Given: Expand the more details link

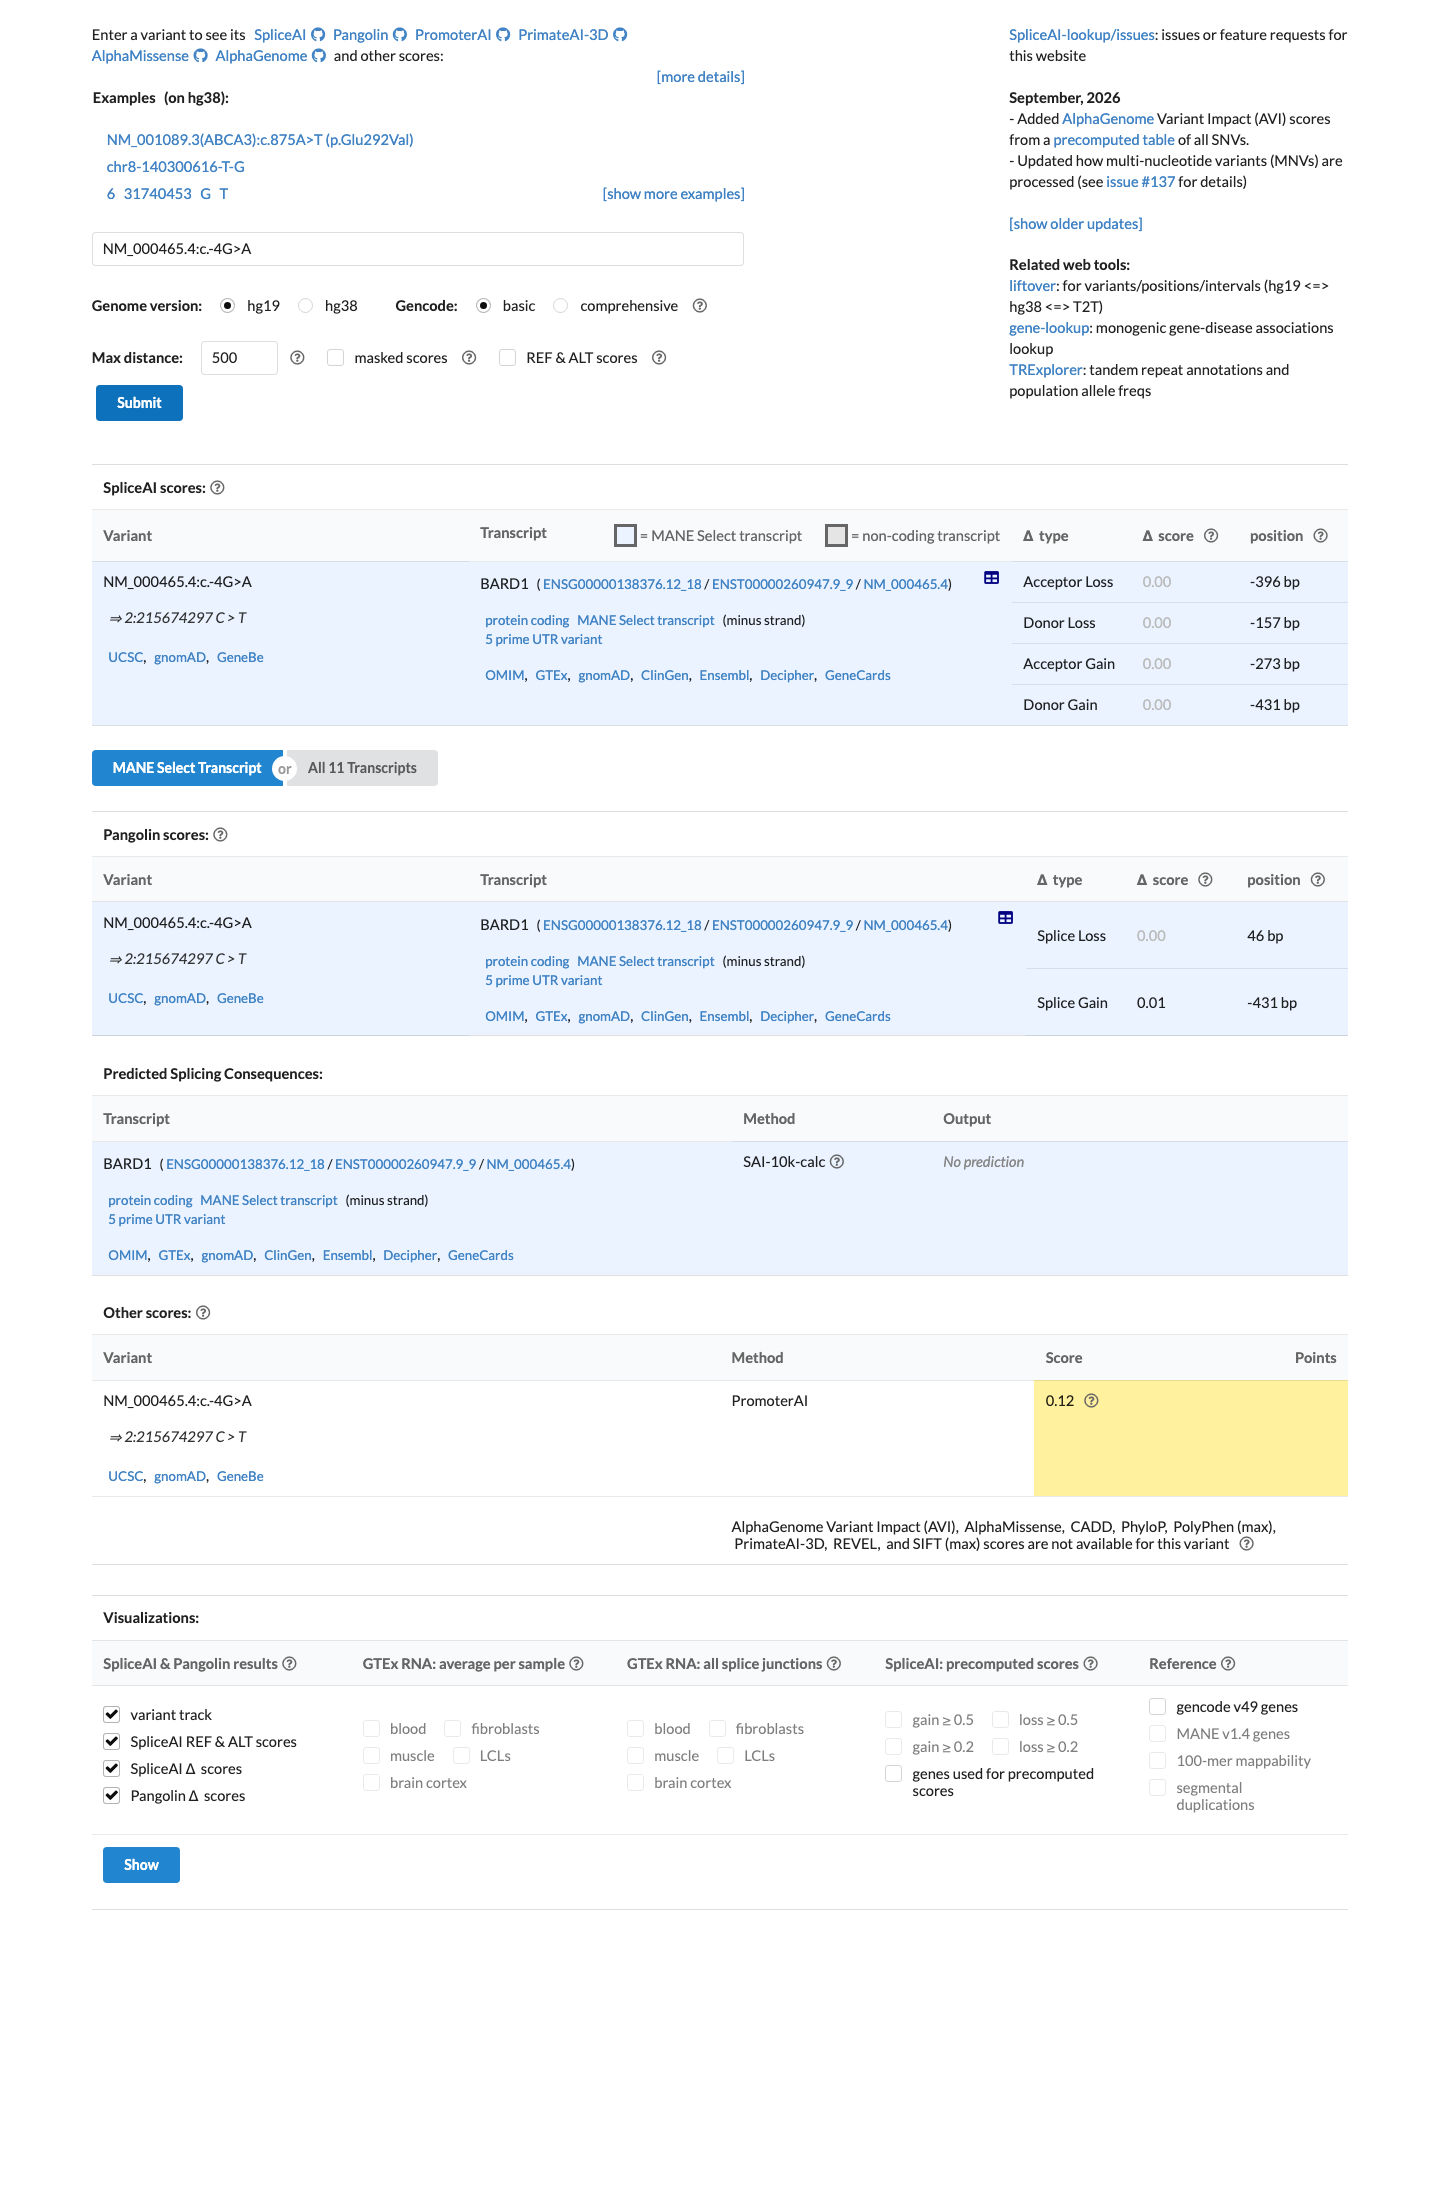Looking at the screenshot, I should click(700, 77).
